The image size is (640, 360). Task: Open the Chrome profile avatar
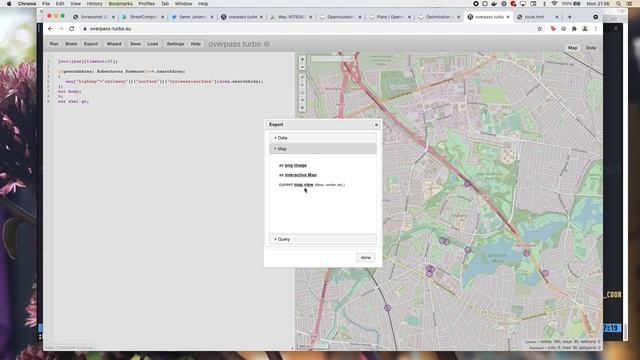585,29
